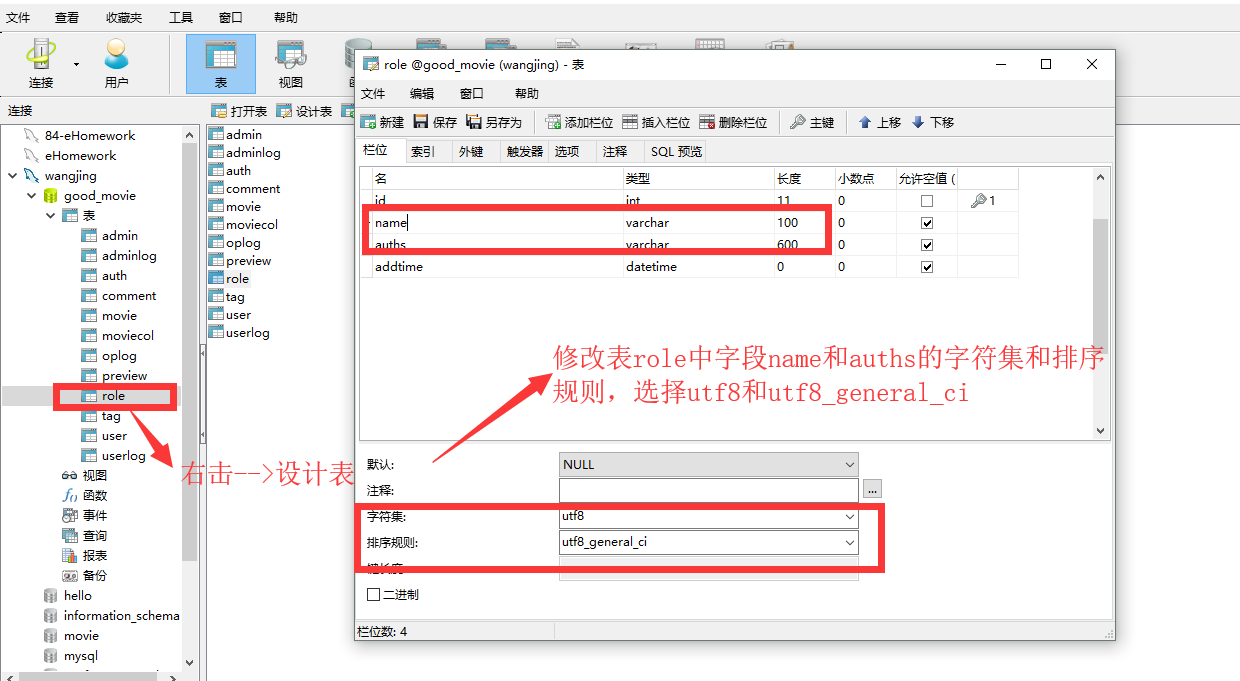The image size is (1240, 681).
Task: Toggle allow-null checkbox for name row
Action: coord(927,223)
